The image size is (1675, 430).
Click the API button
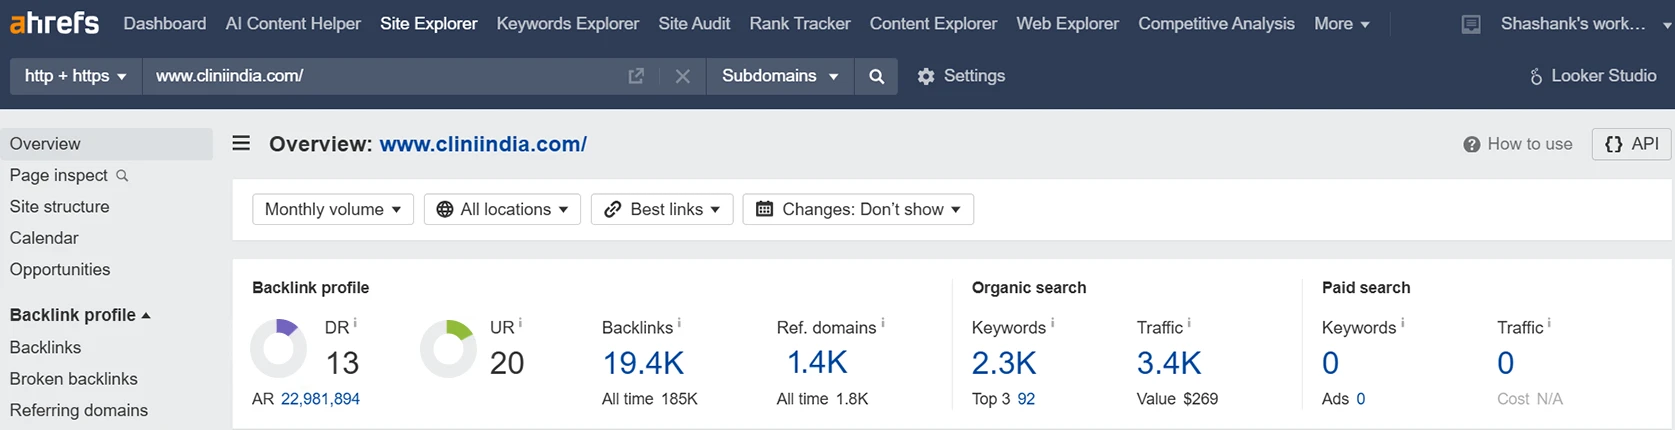tap(1631, 144)
